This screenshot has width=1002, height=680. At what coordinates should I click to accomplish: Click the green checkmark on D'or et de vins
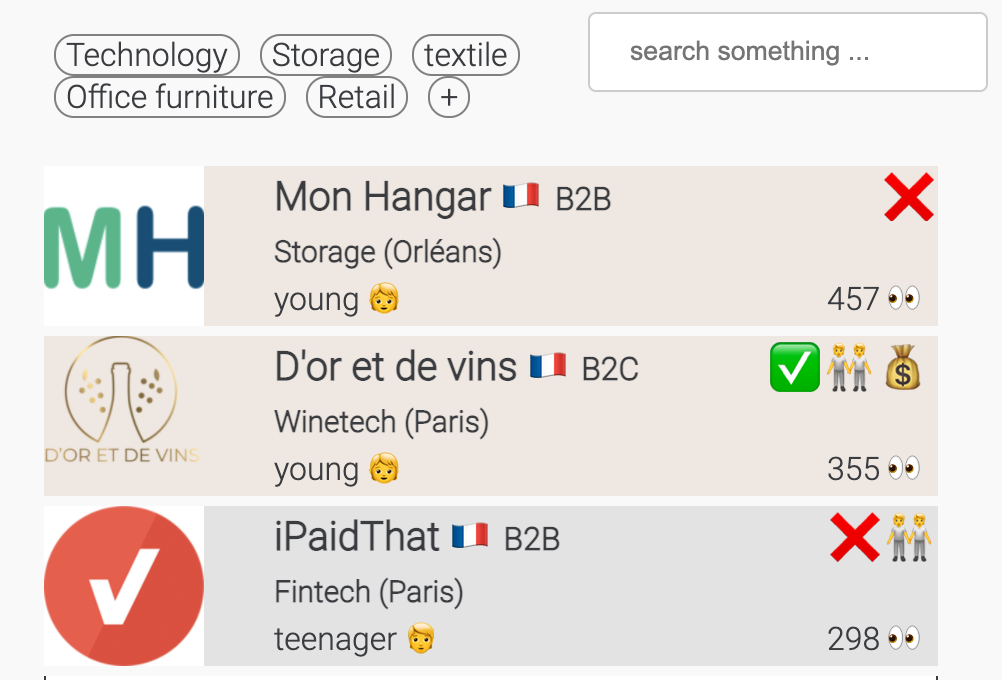(794, 367)
